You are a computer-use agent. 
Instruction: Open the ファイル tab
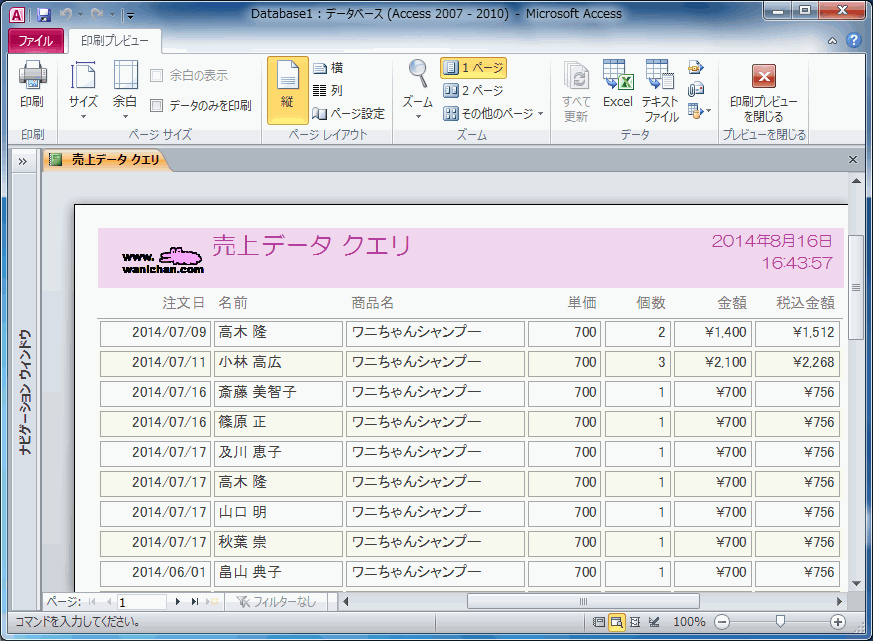point(36,41)
